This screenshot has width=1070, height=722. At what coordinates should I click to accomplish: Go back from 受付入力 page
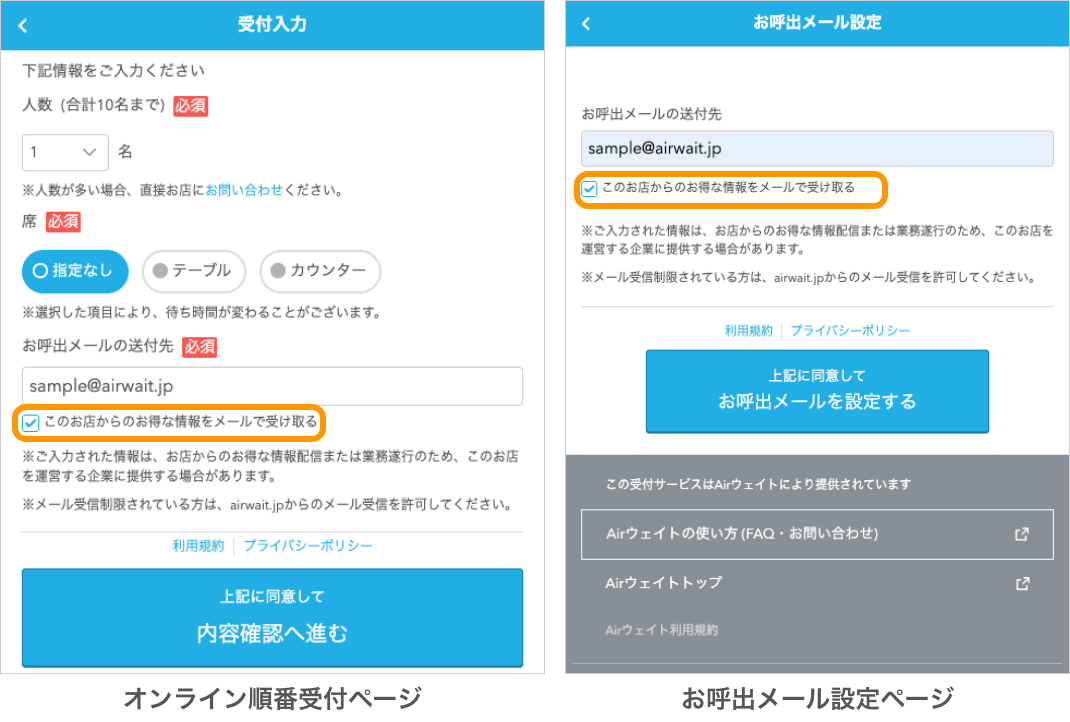pos(23,26)
